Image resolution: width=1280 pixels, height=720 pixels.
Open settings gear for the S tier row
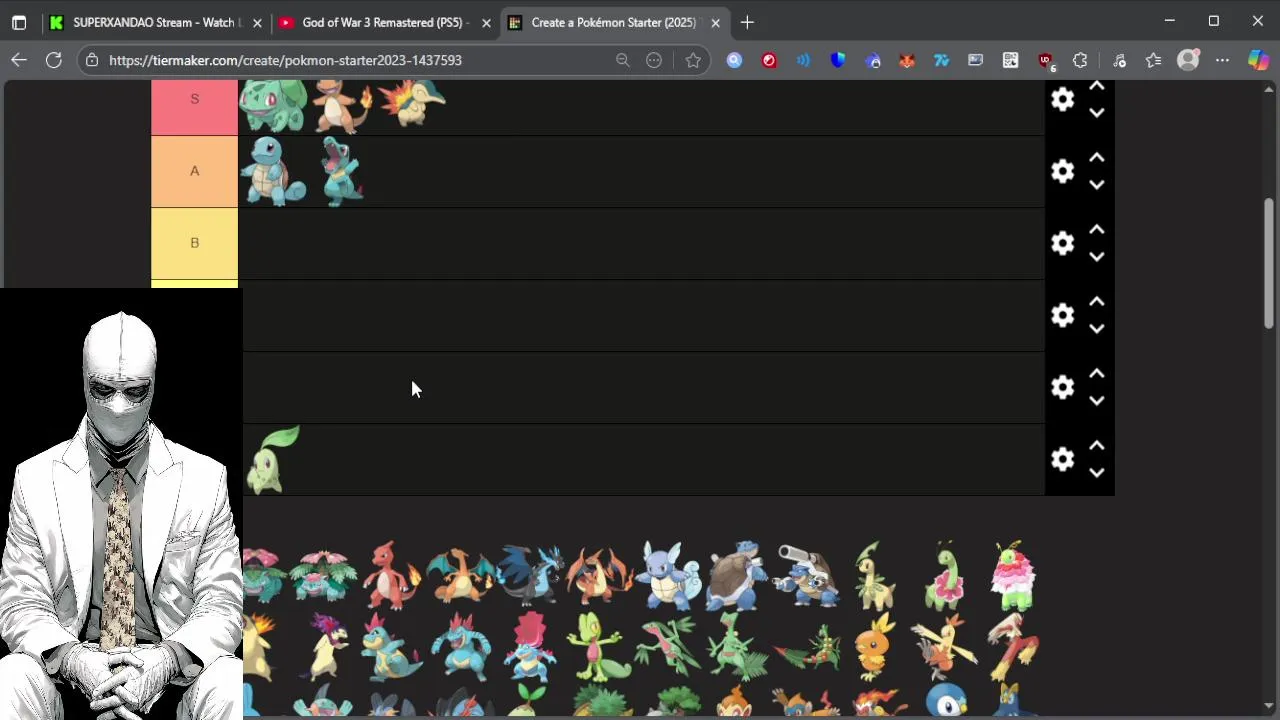[1062, 99]
